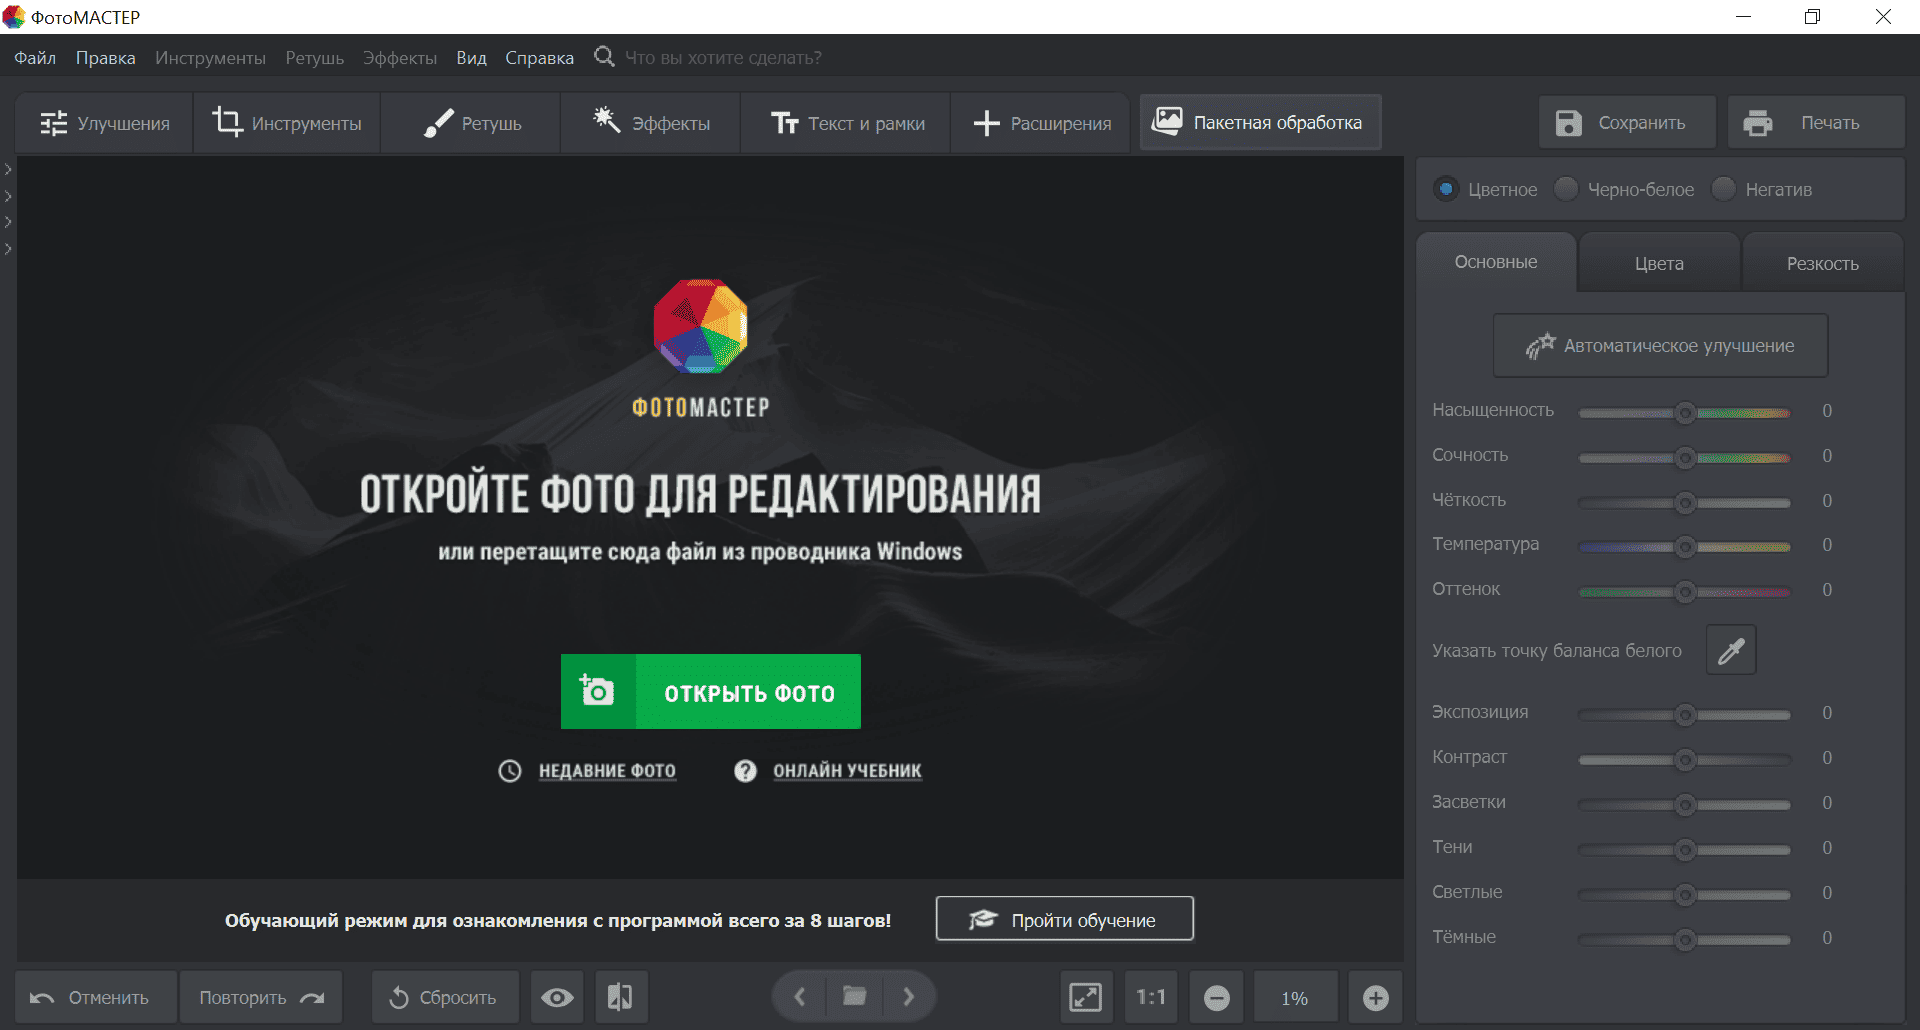The height and width of the screenshot is (1030, 1920).
Task: Switch to the Цвета tab
Action: coord(1659,263)
